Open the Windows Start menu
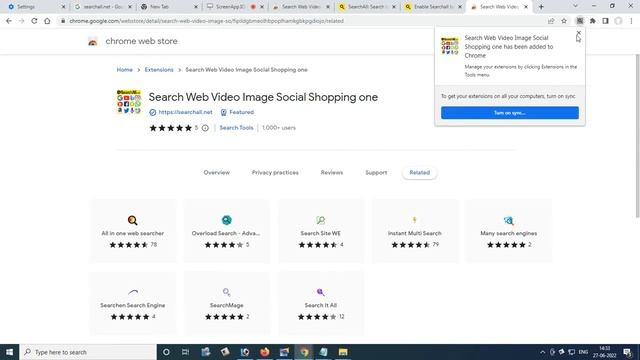Screen dimensions: 640x360 pyautogui.click(x=9, y=352)
